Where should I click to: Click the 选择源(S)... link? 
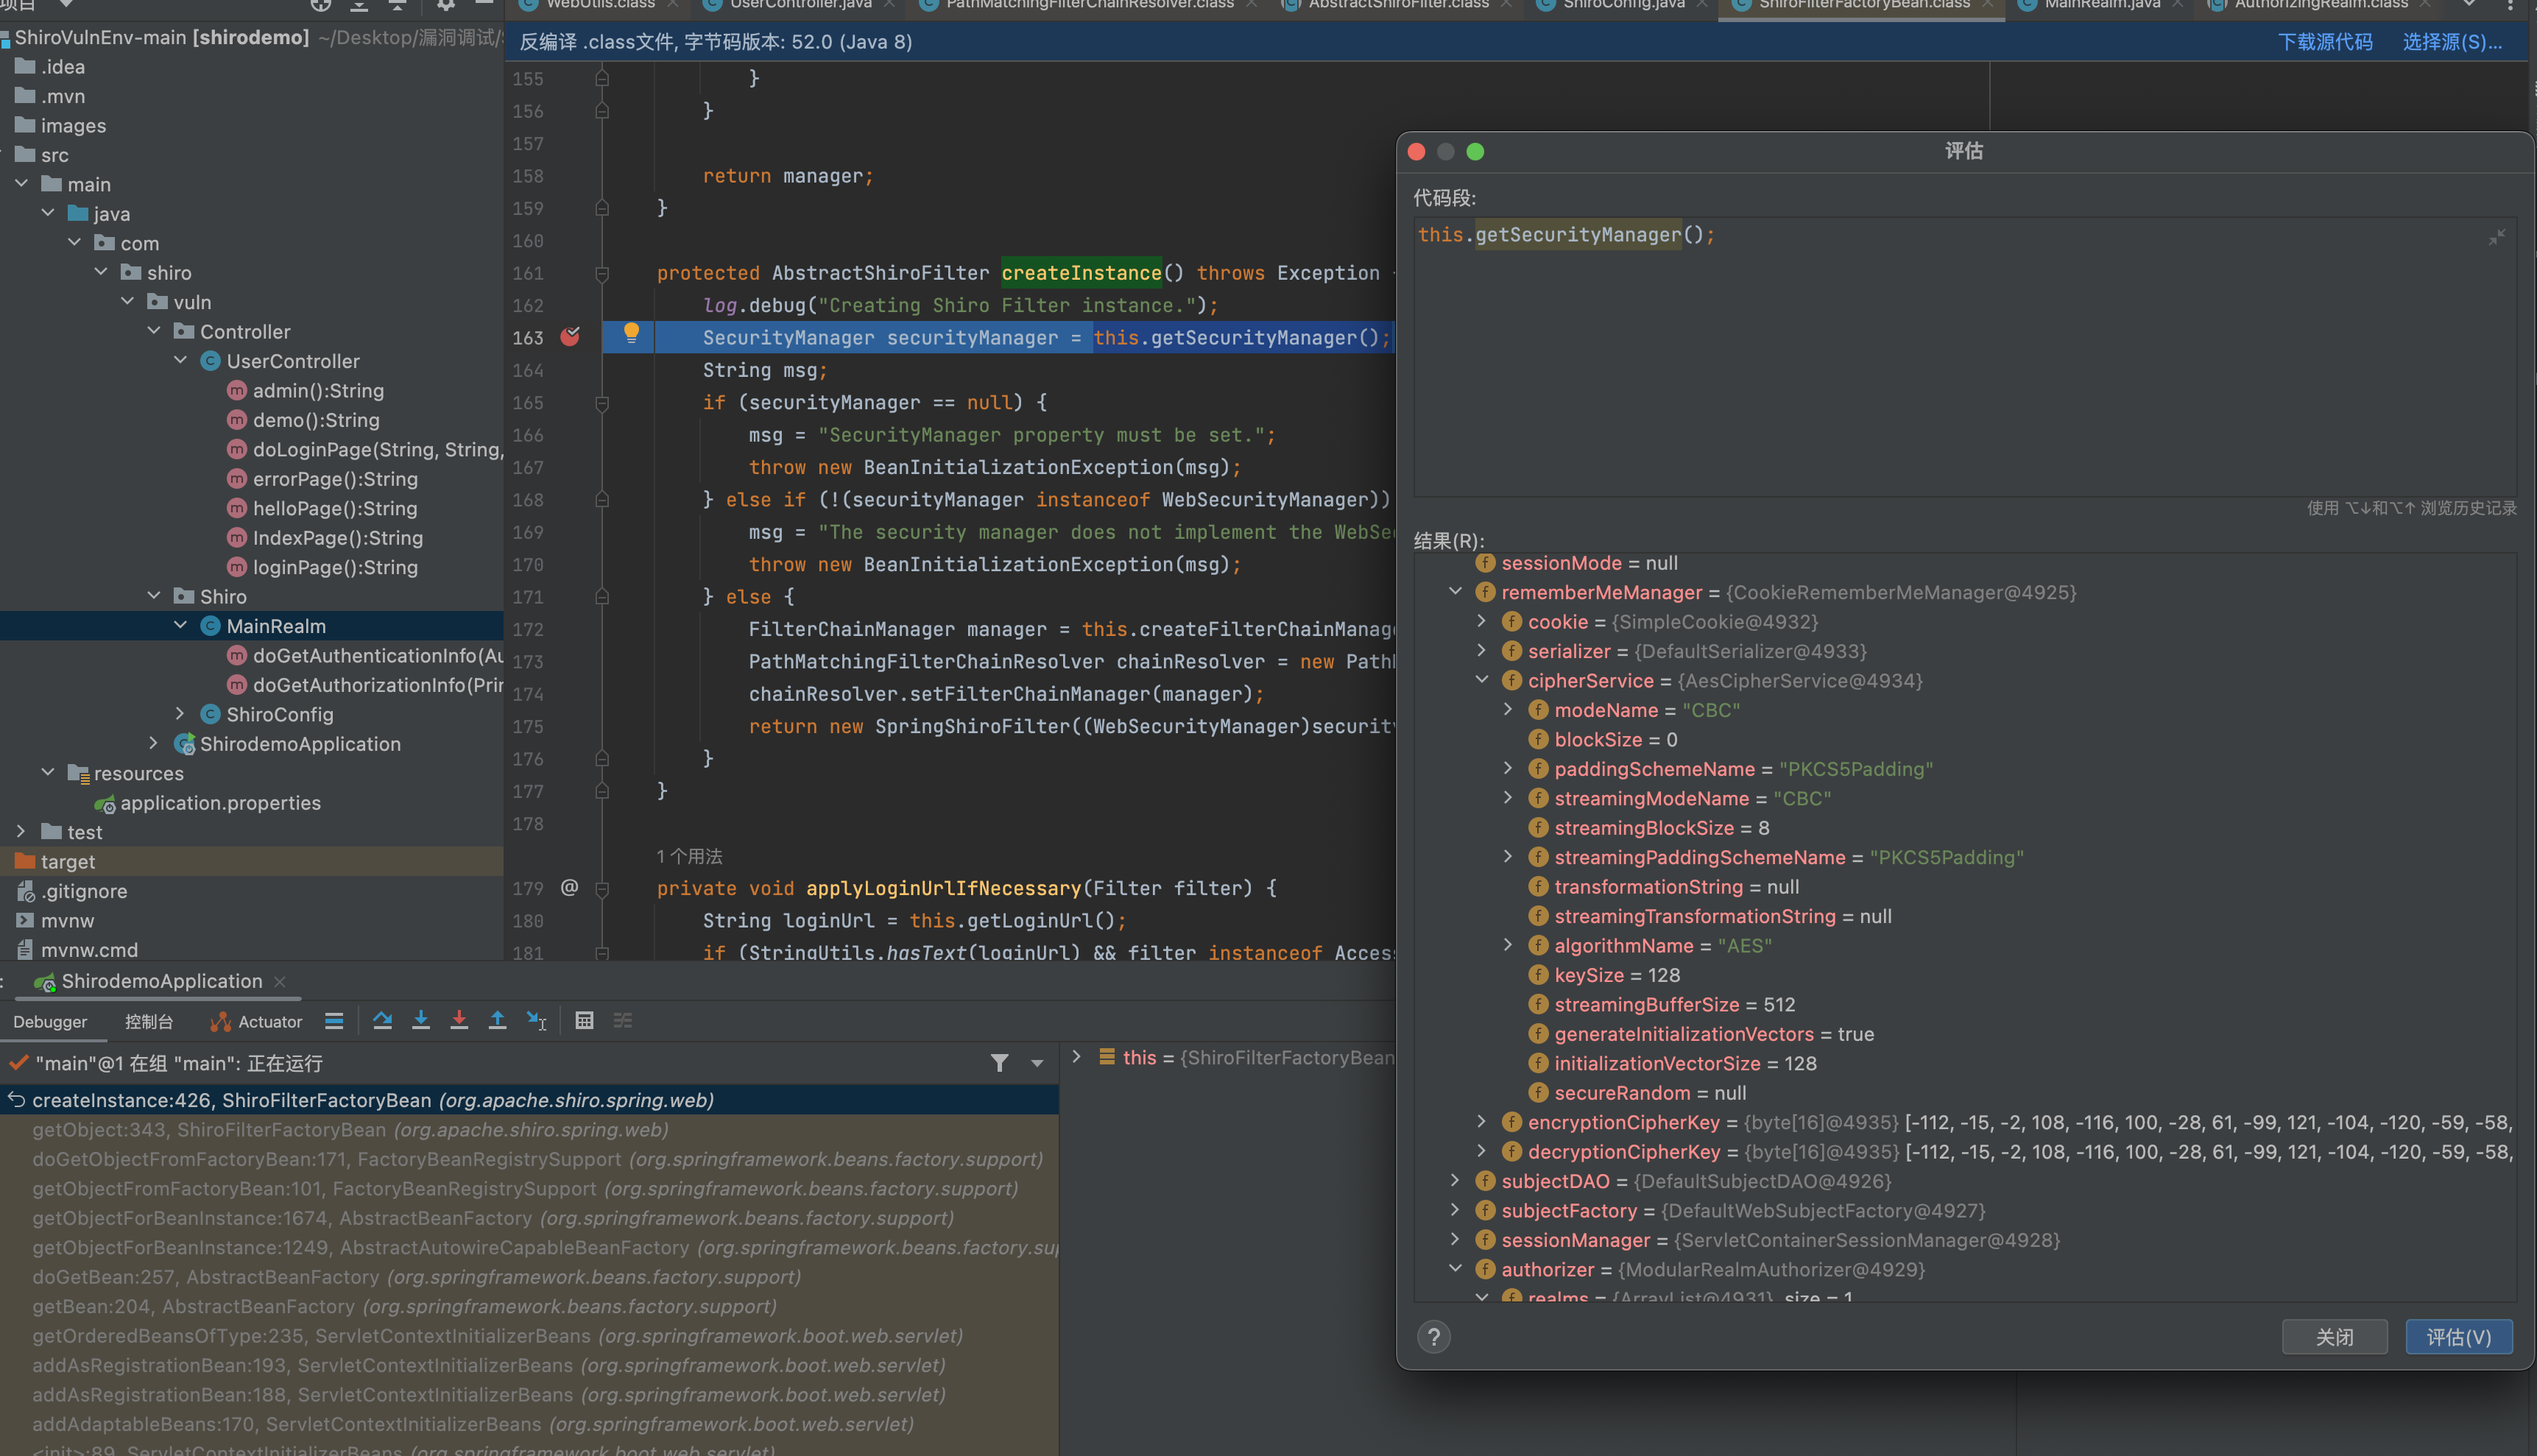click(x=2452, y=42)
